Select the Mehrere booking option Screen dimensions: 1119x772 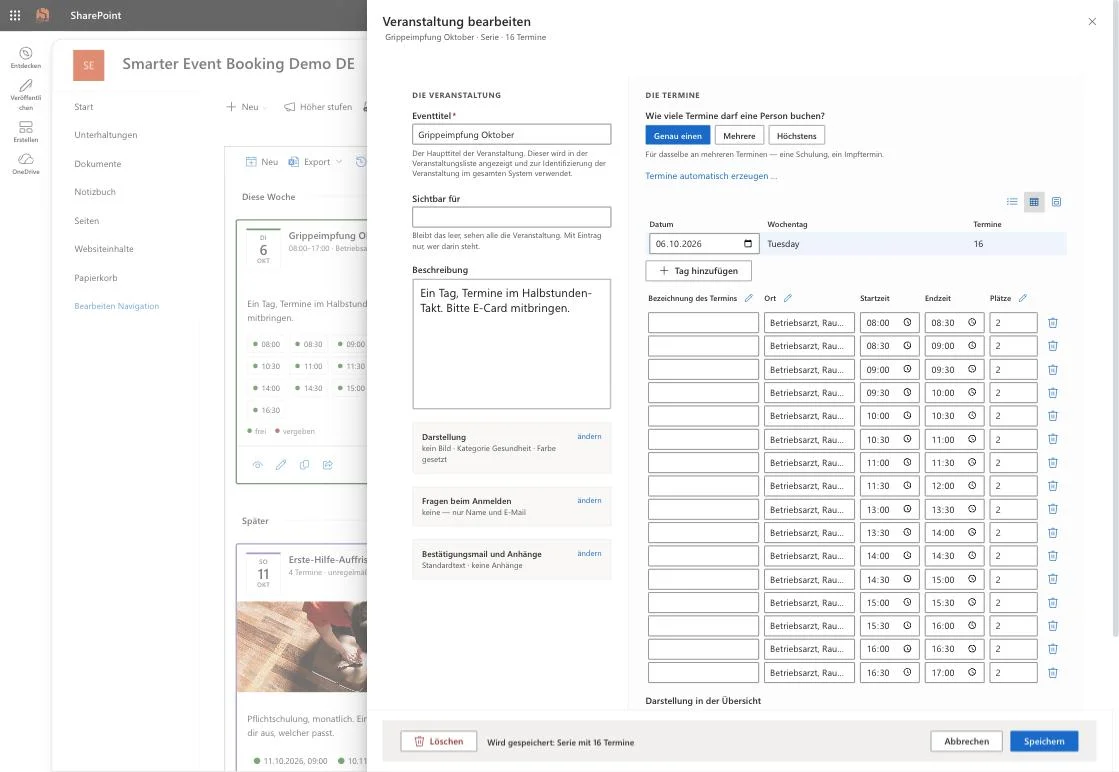click(739, 136)
